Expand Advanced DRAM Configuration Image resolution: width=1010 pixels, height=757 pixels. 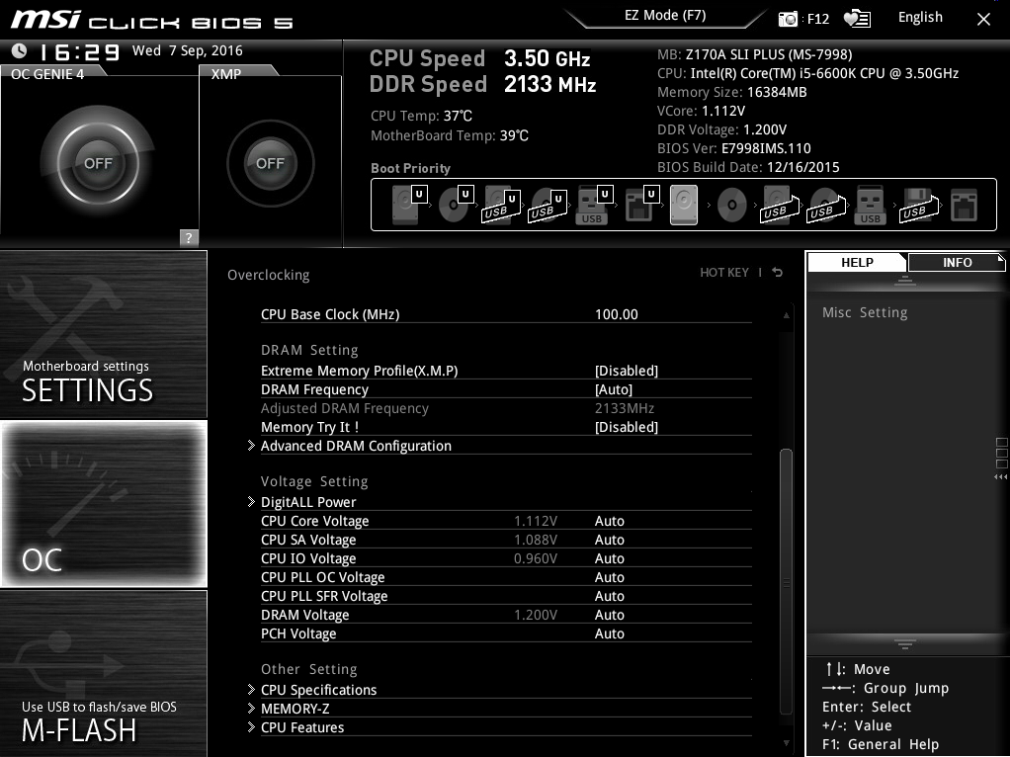pos(356,446)
